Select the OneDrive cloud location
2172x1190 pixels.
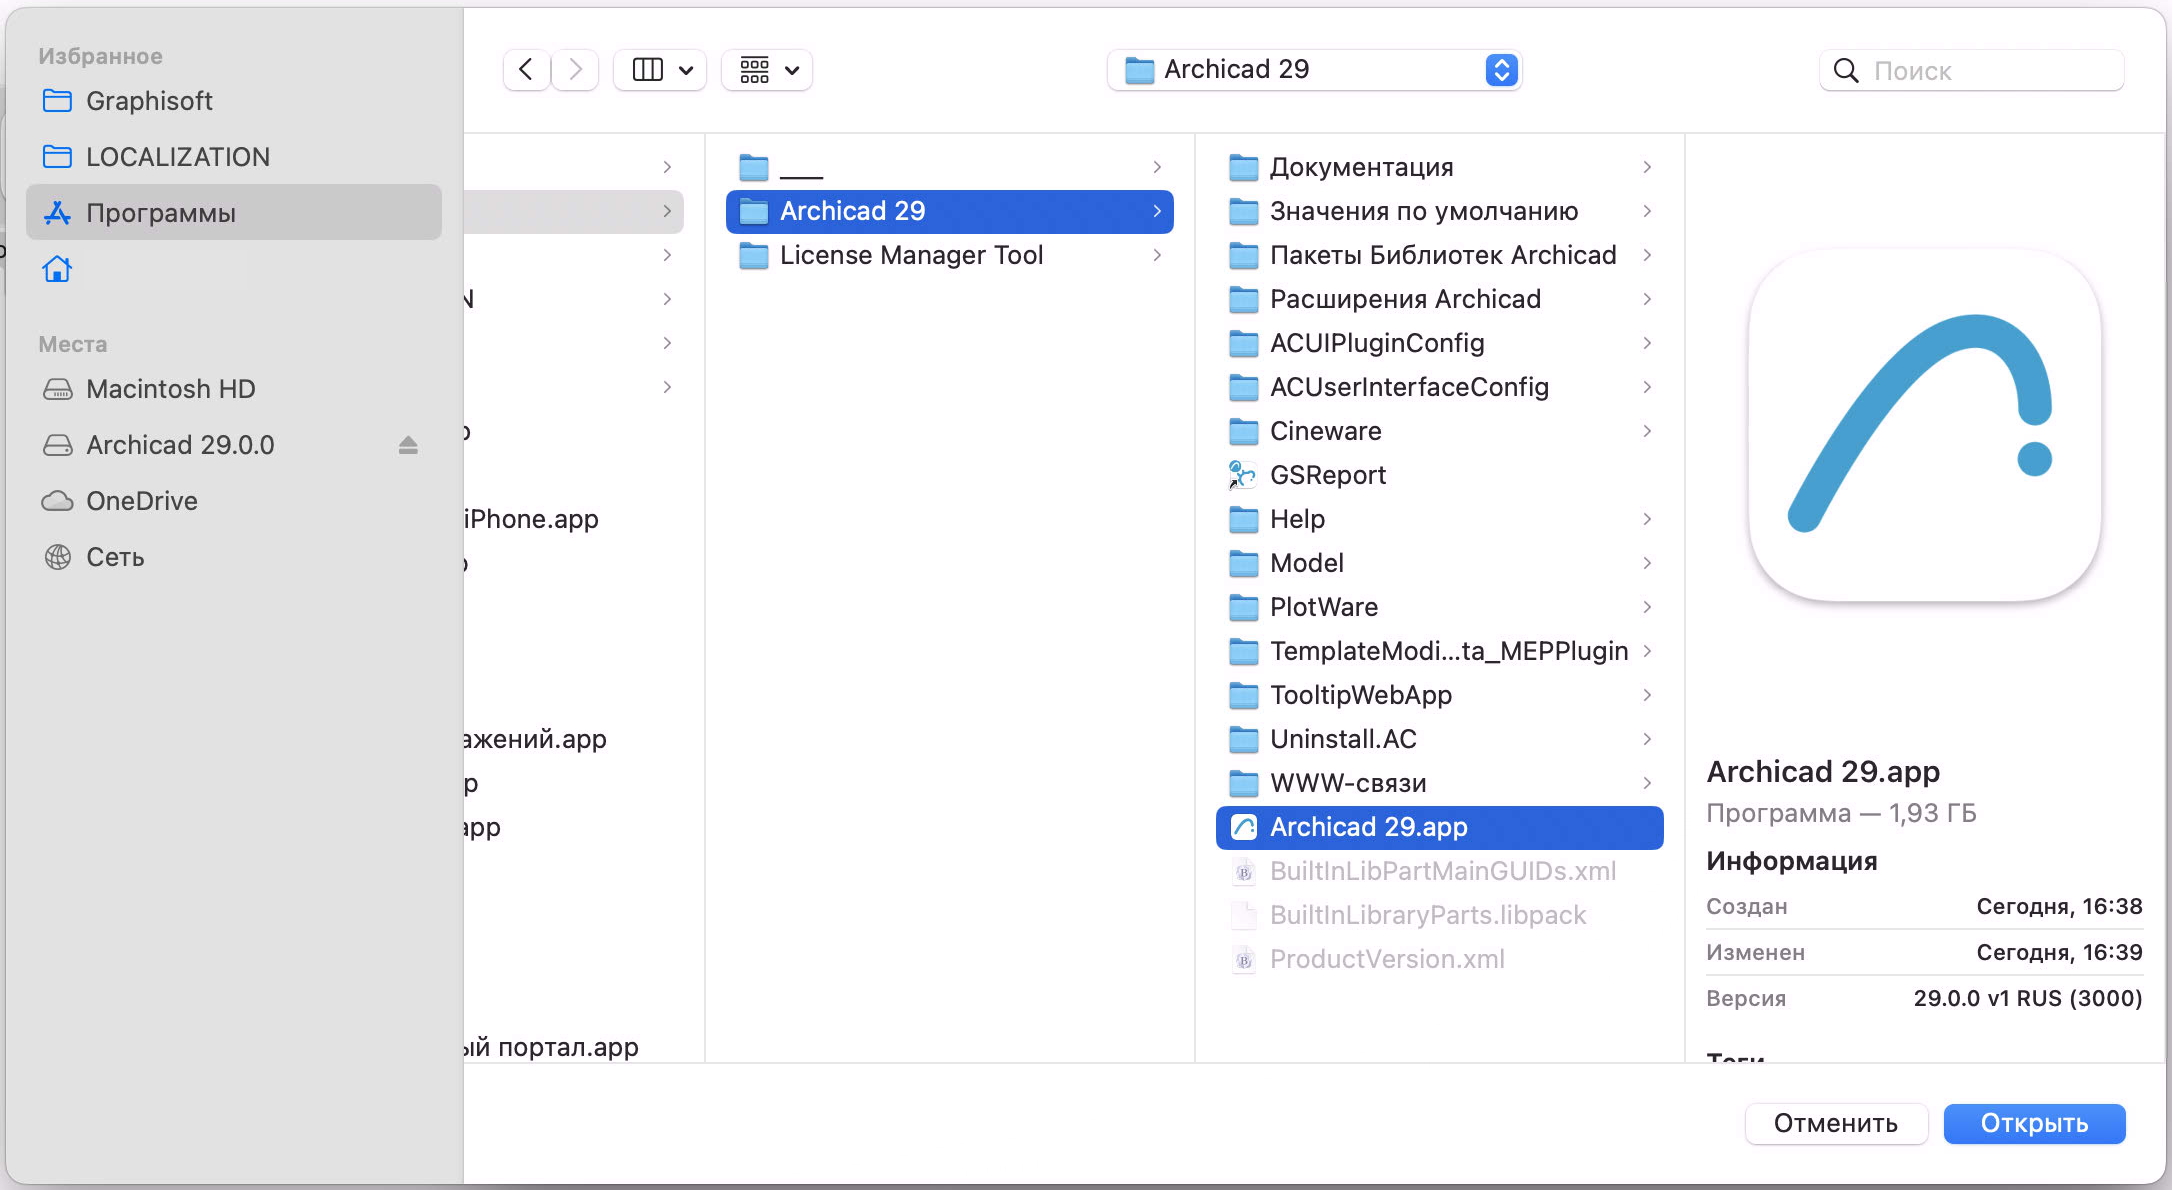click(x=141, y=501)
